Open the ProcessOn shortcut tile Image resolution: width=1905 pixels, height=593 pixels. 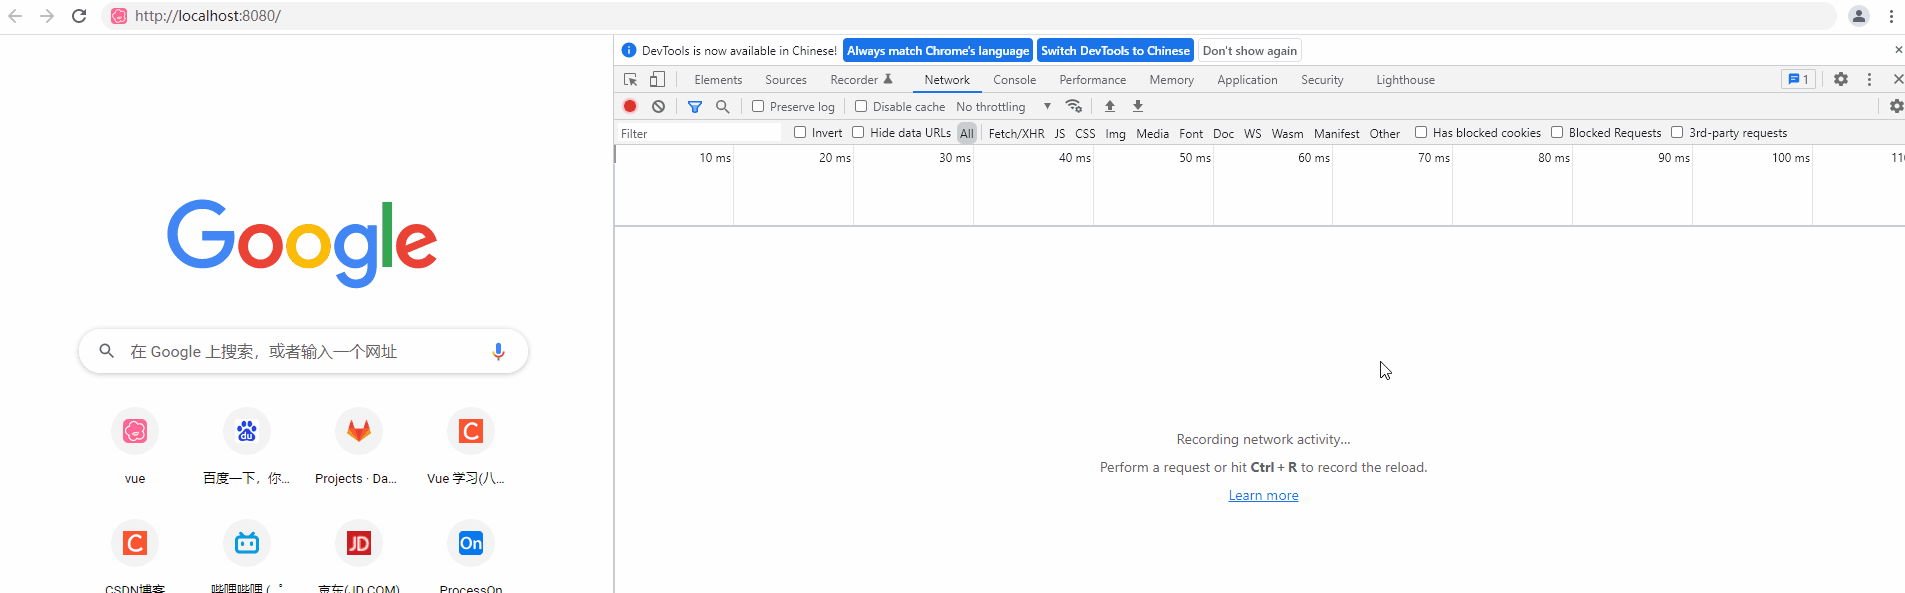point(471,556)
